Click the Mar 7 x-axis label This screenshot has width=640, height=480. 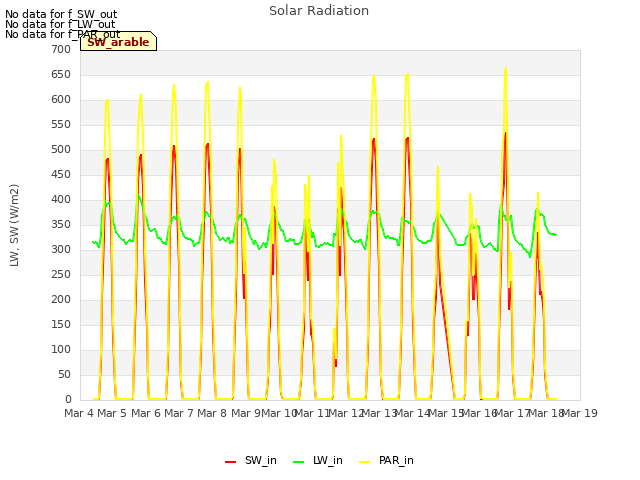(x=179, y=413)
